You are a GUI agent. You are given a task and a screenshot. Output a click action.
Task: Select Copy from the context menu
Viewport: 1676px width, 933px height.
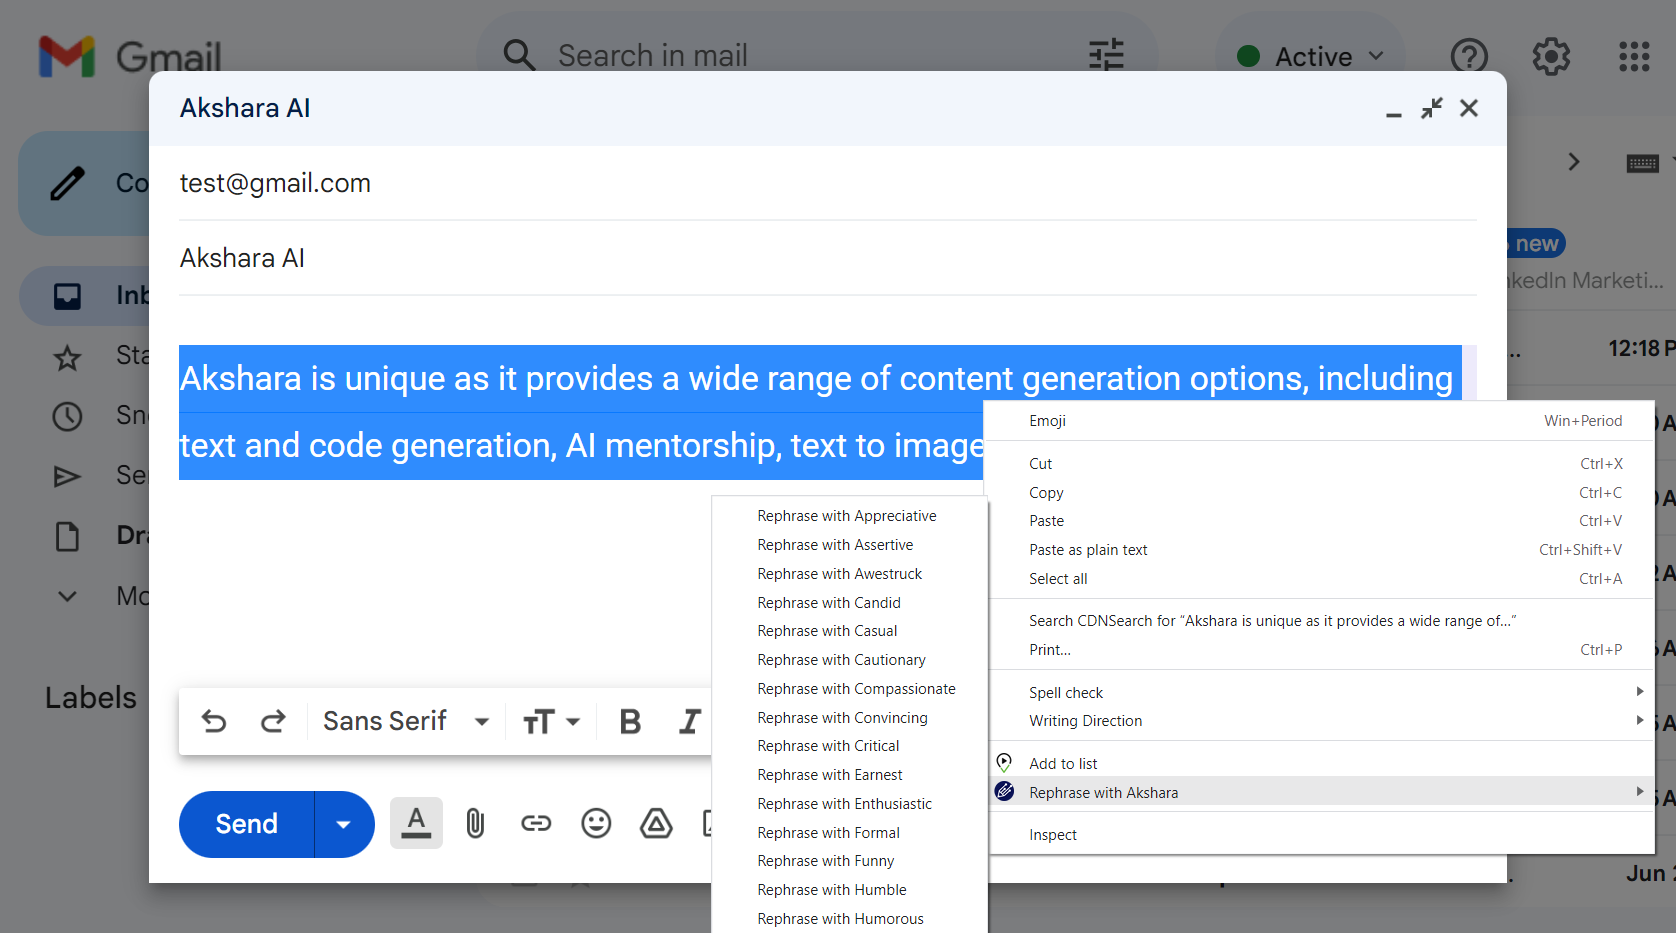[1046, 493]
